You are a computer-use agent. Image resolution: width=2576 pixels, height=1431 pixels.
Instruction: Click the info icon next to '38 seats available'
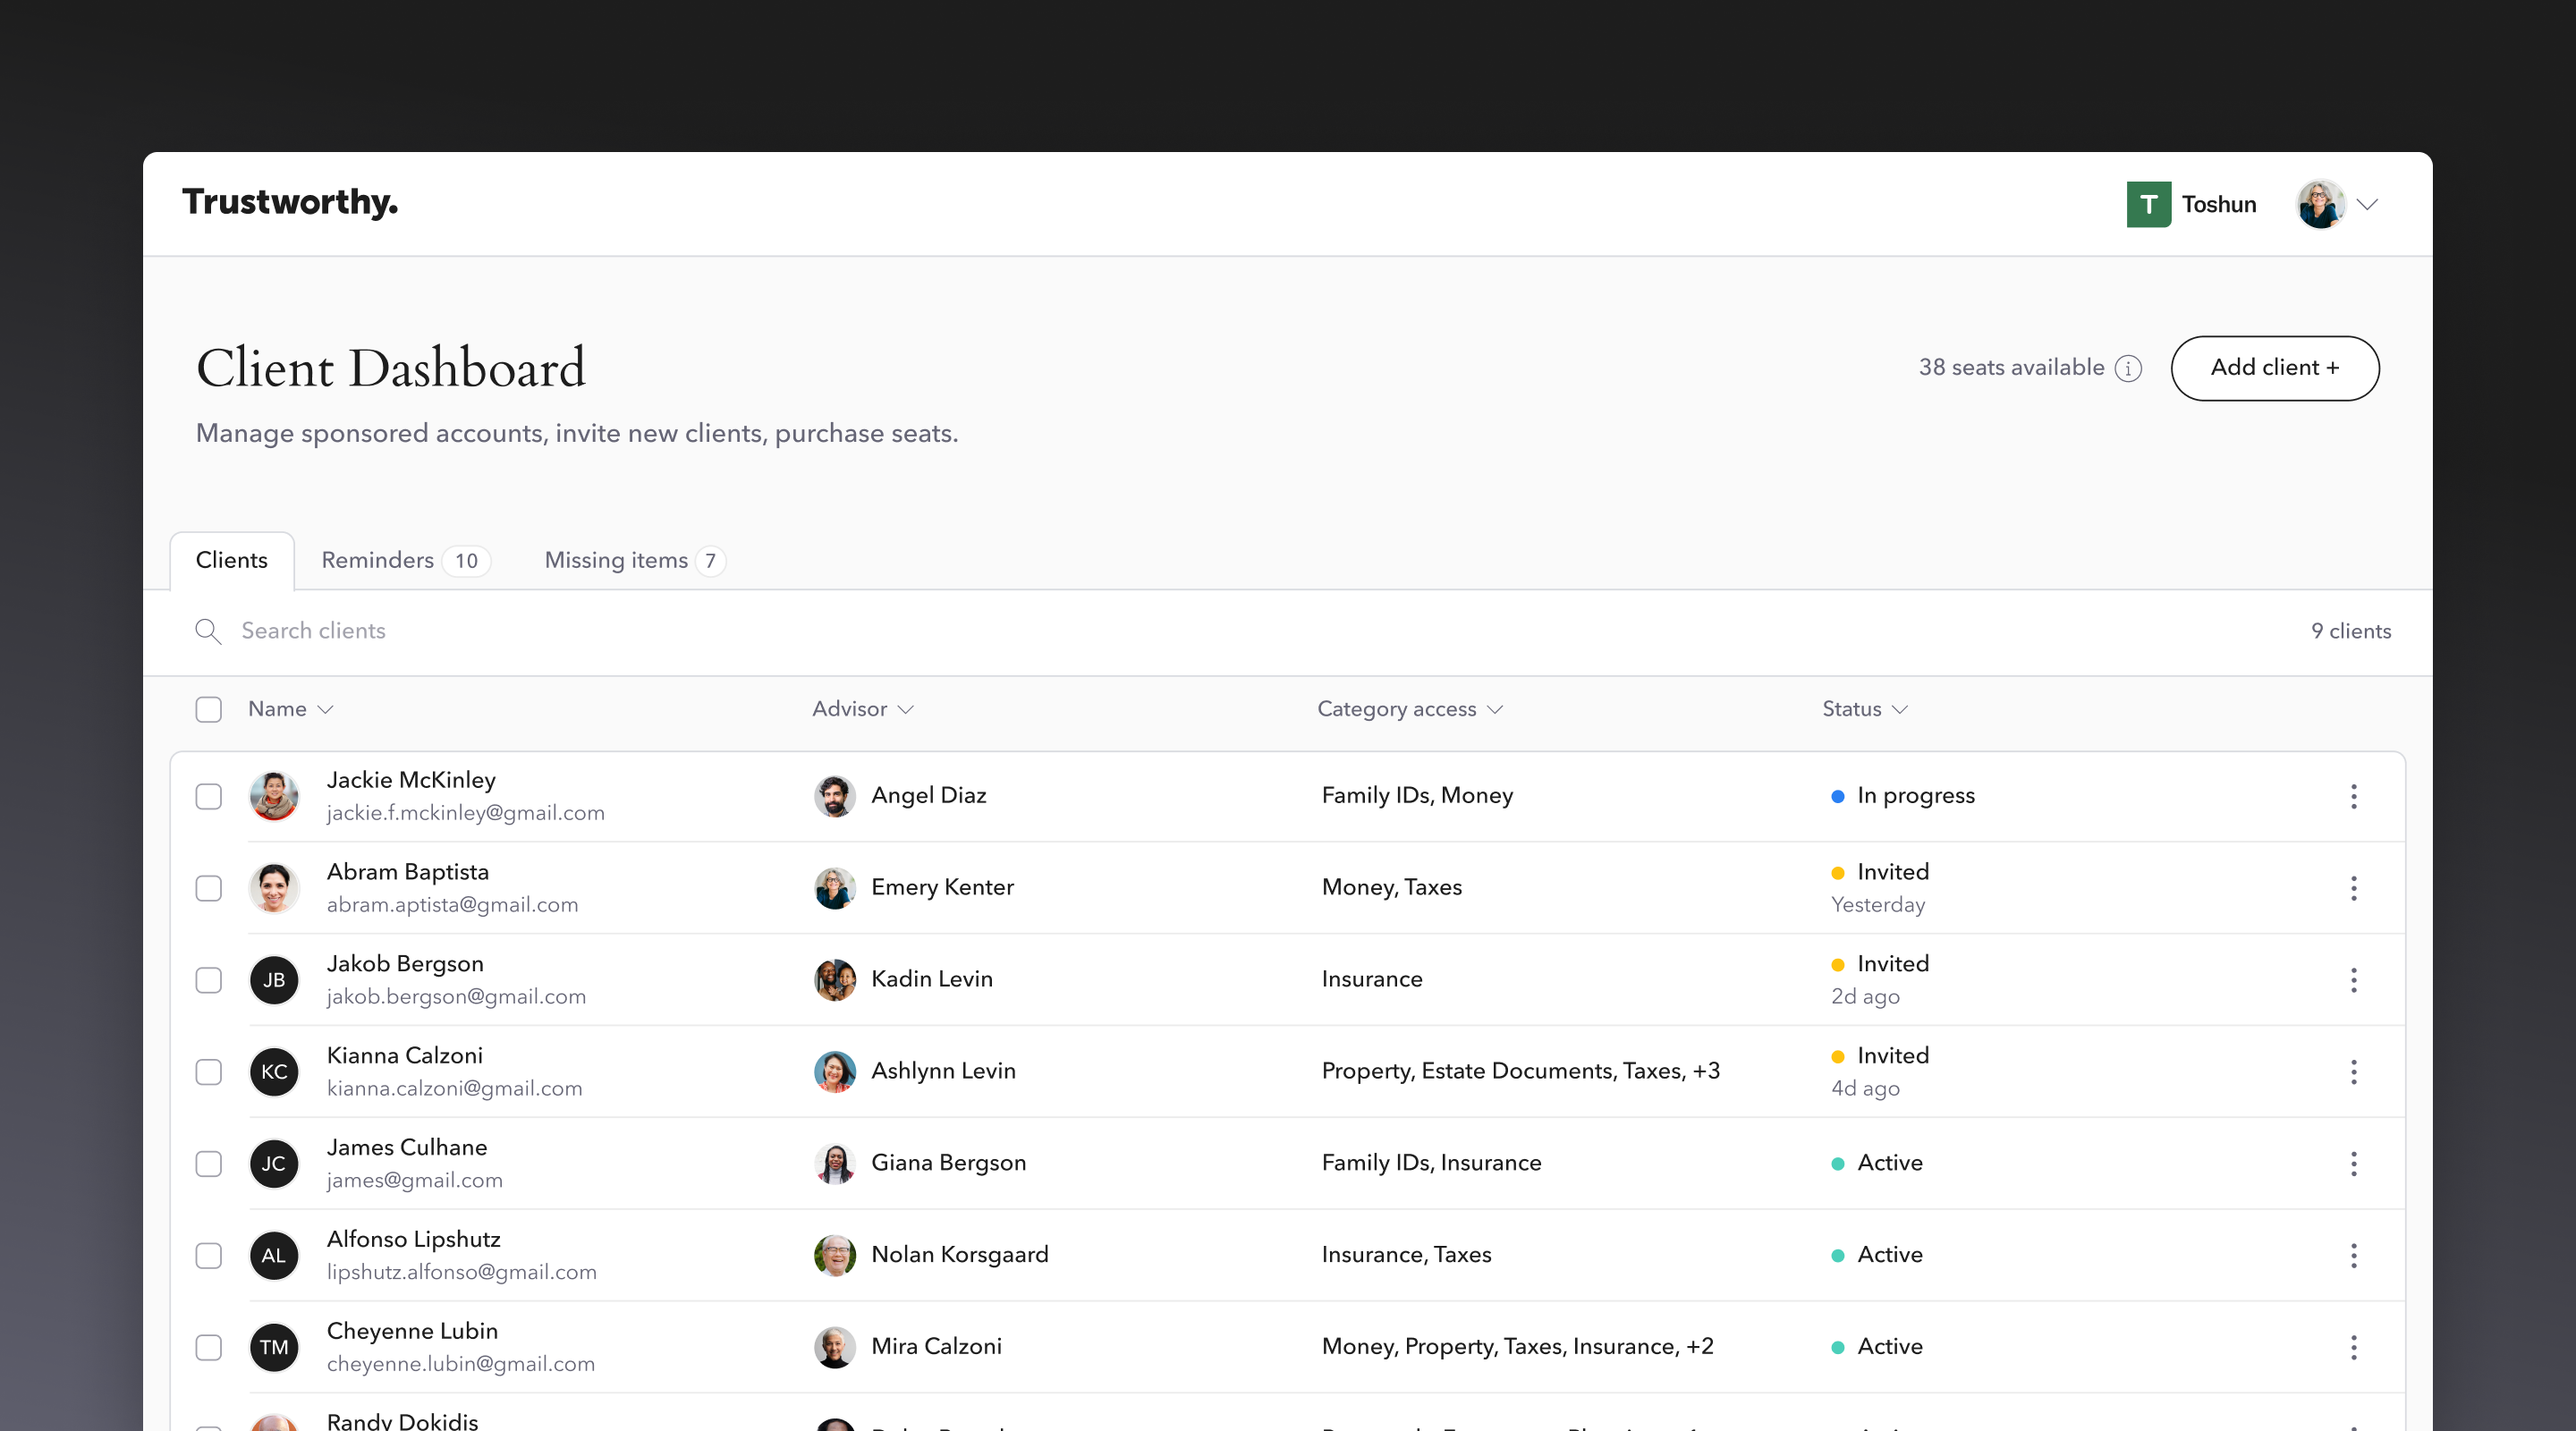point(2129,368)
